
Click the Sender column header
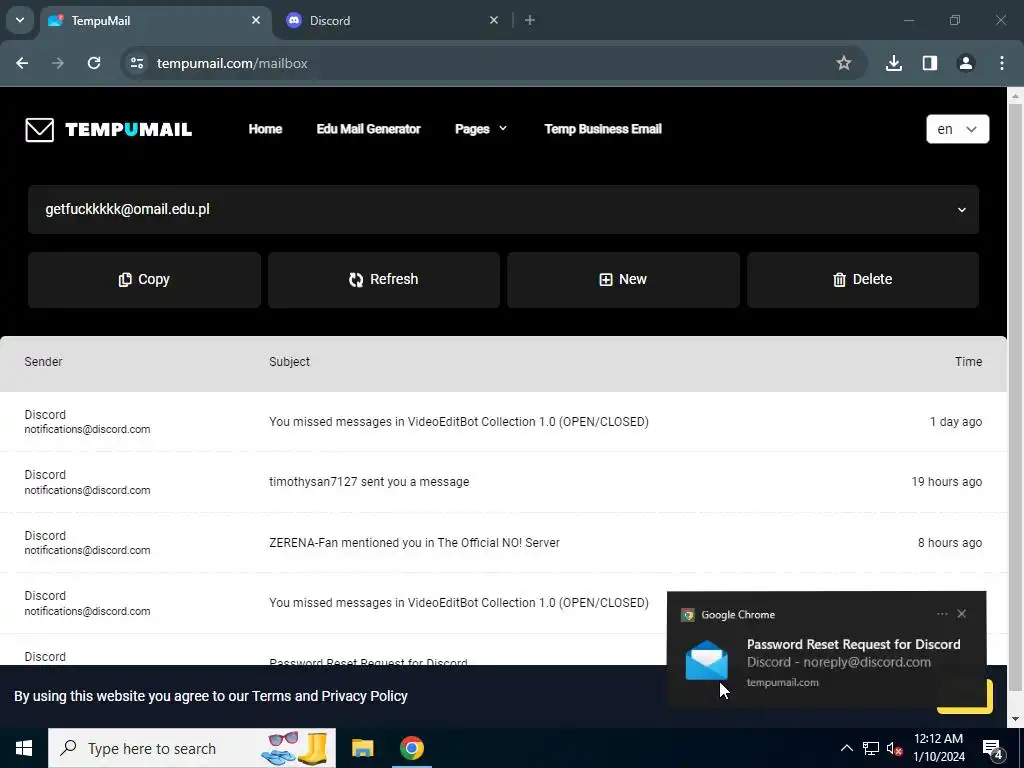click(43, 362)
